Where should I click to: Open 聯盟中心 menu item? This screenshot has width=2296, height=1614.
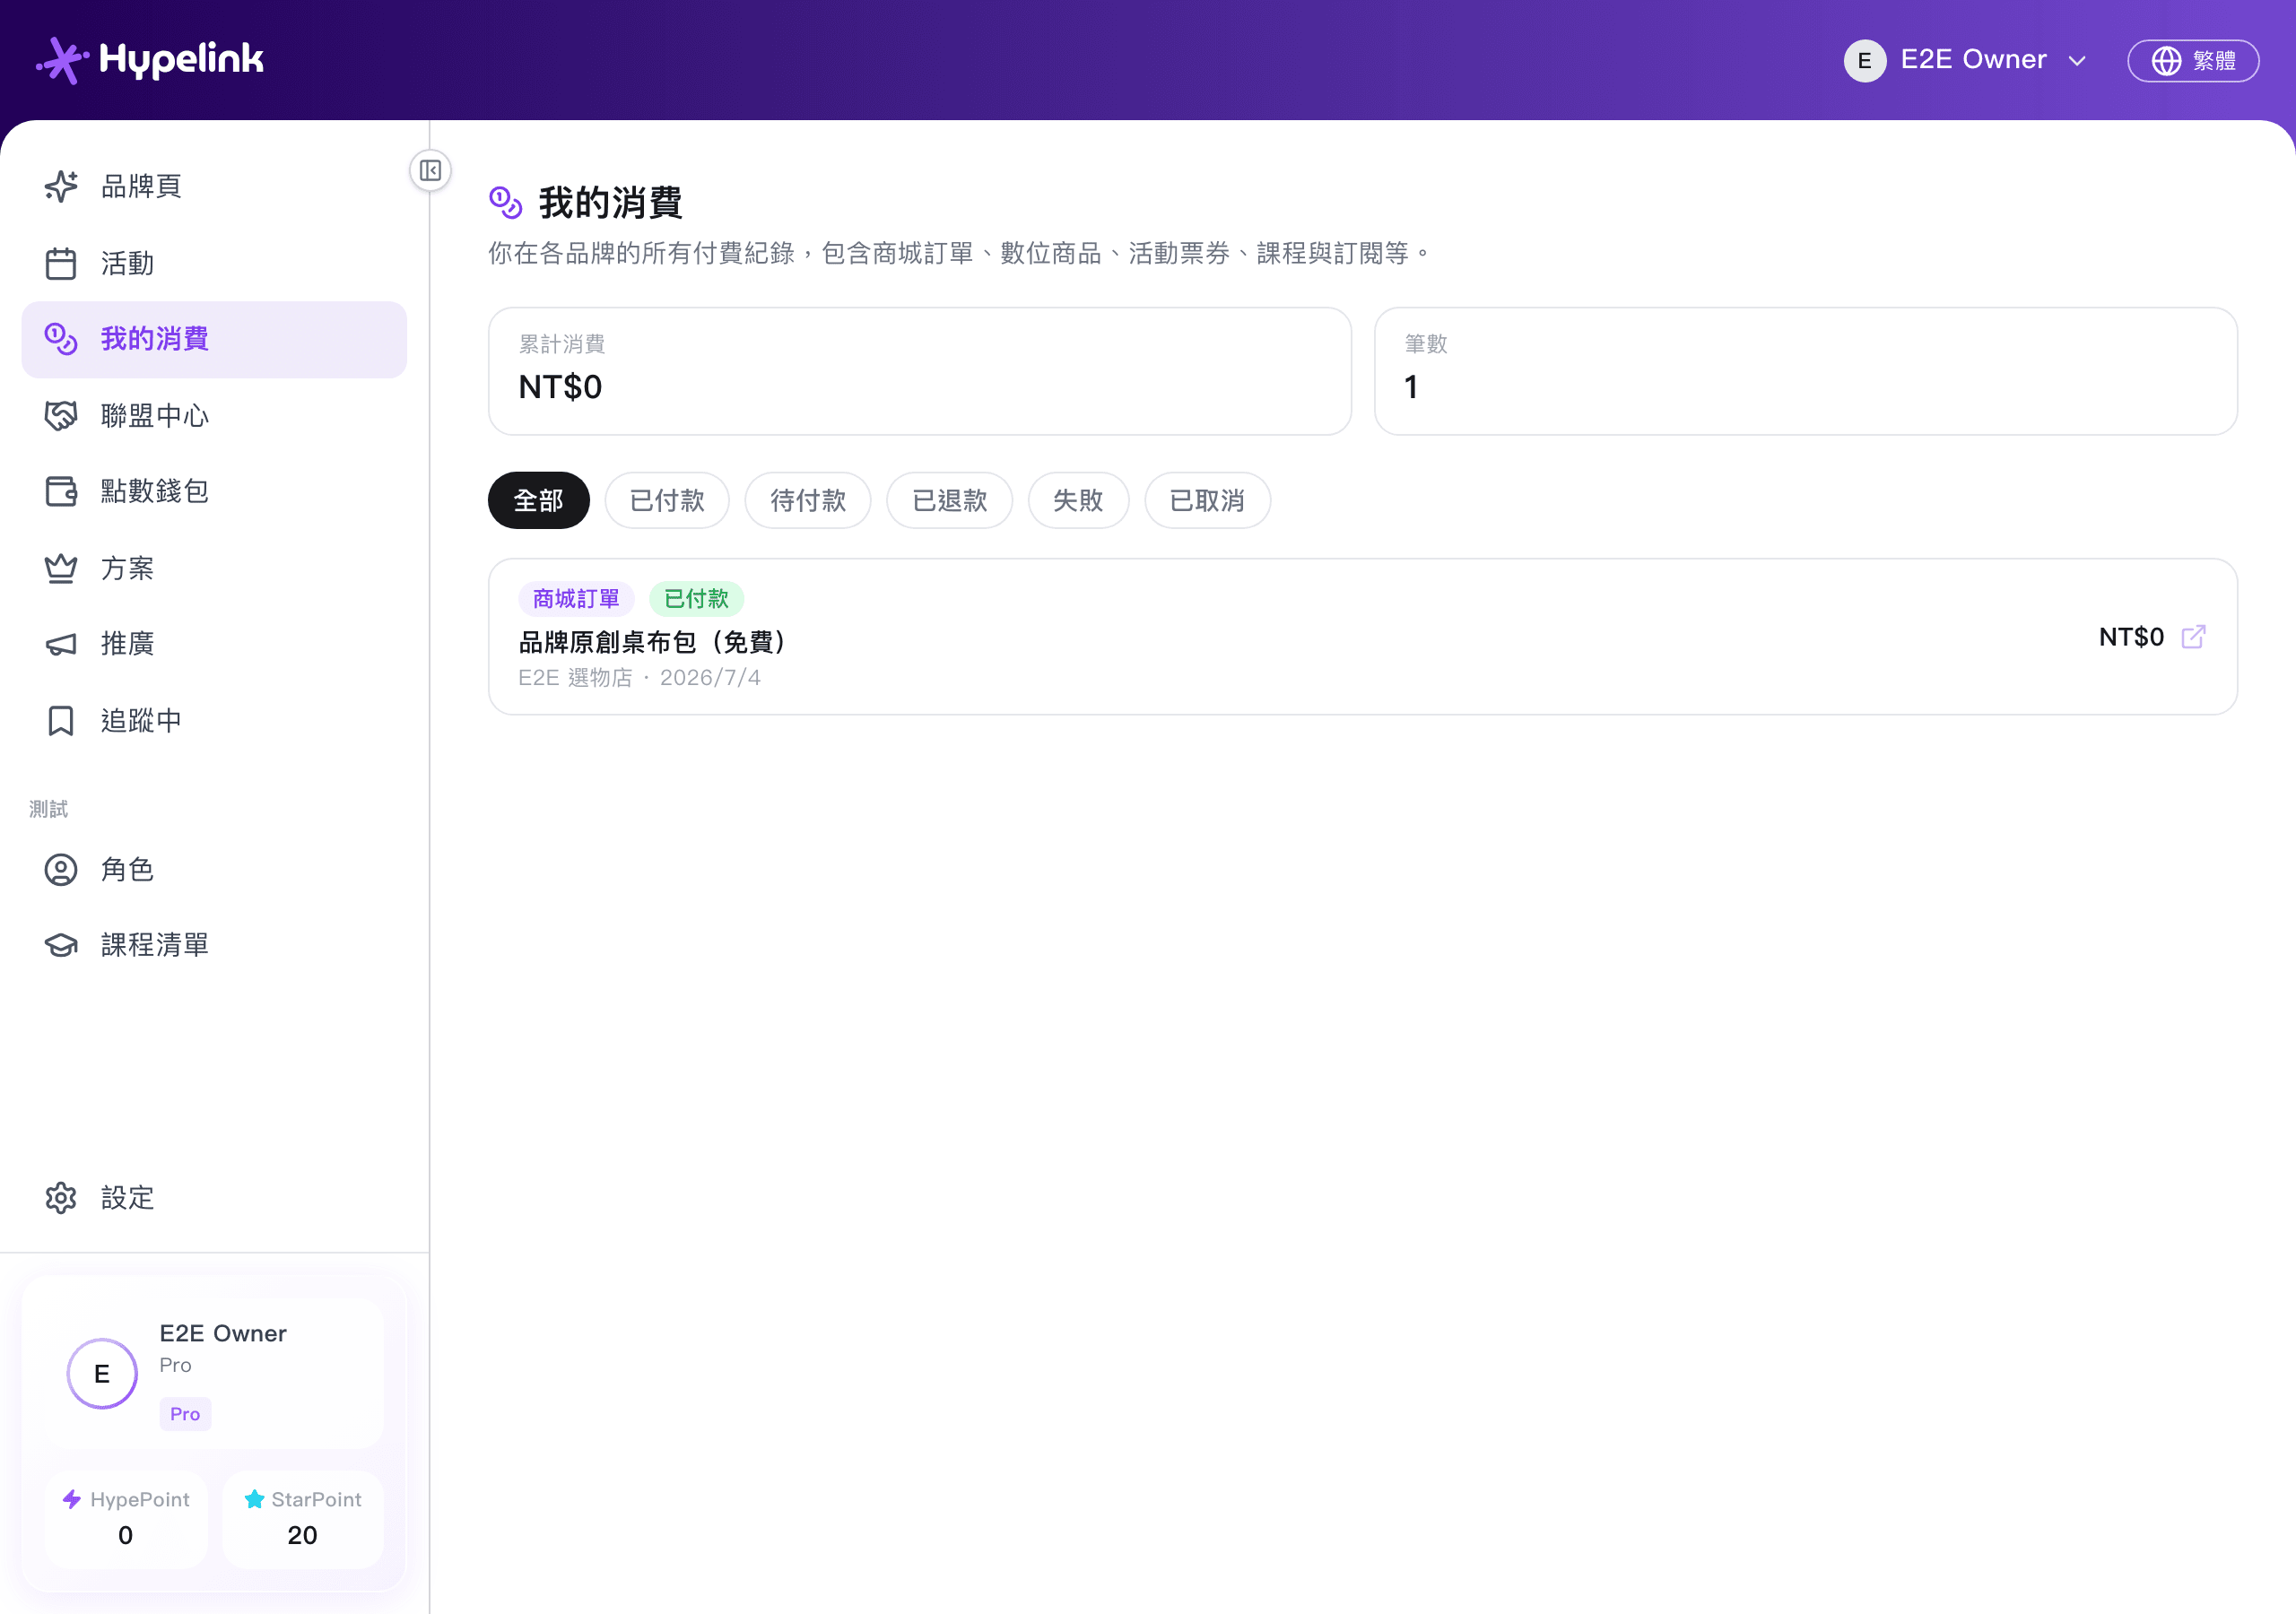(x=214, y=415)
